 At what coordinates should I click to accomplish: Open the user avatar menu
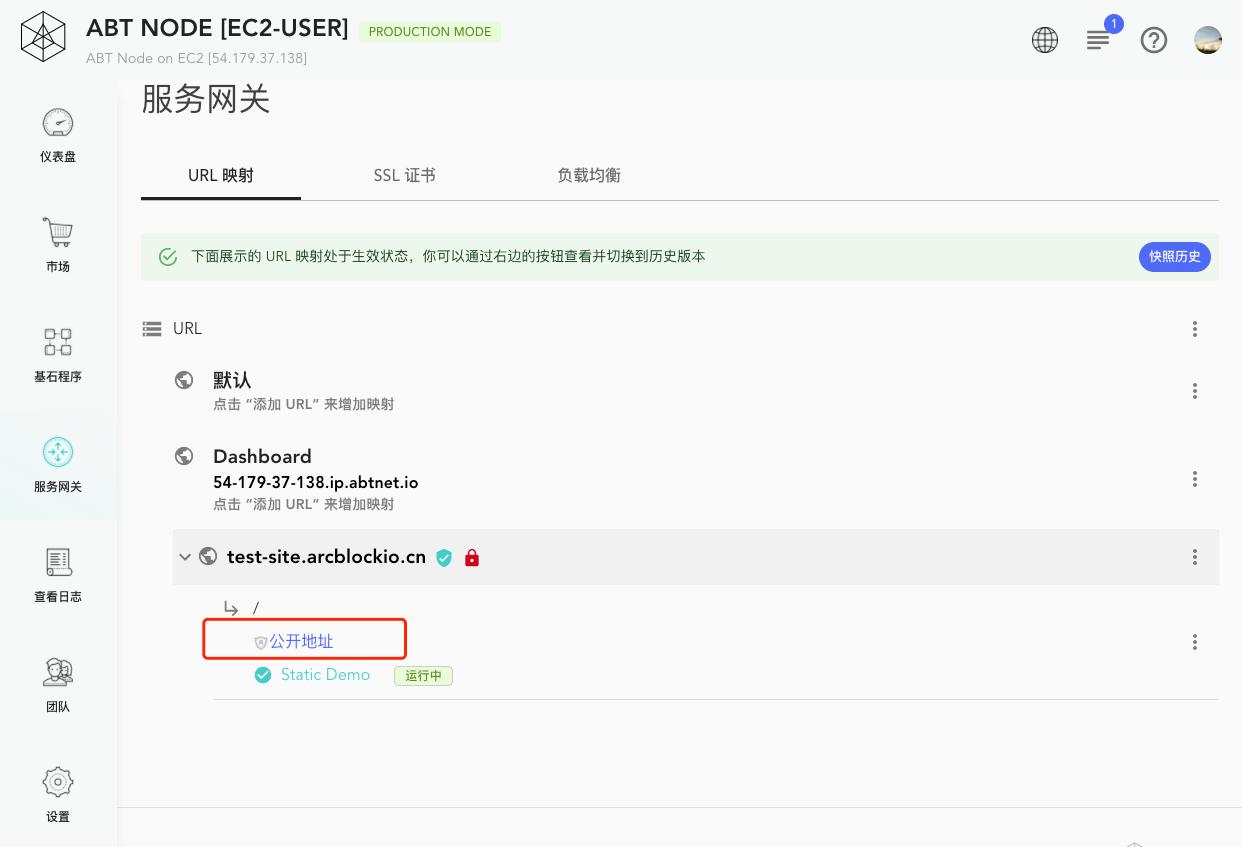pos(1208,40)
